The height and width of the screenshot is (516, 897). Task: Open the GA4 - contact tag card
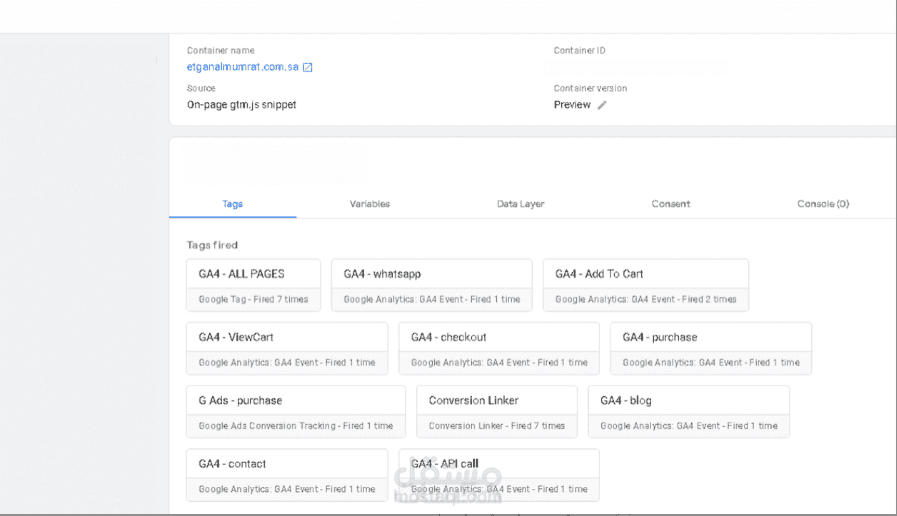tap(286, 475)
